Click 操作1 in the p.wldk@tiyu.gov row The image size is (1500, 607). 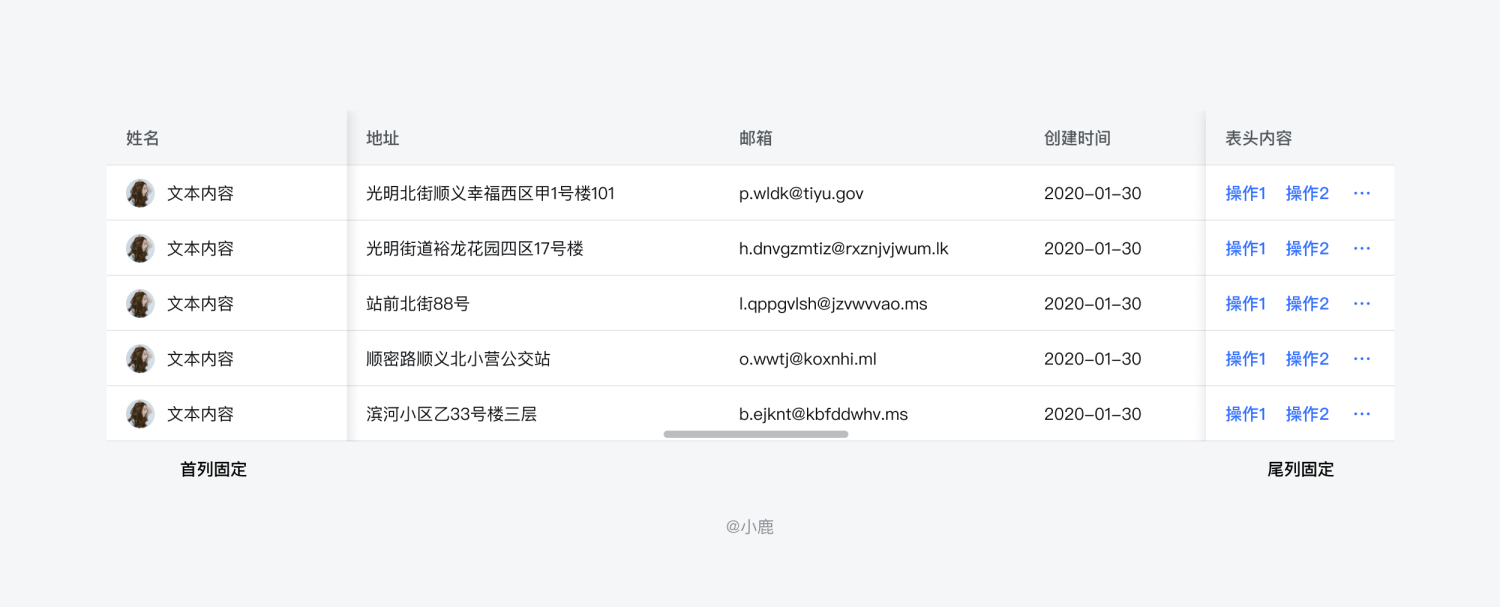coord(1246,193)
